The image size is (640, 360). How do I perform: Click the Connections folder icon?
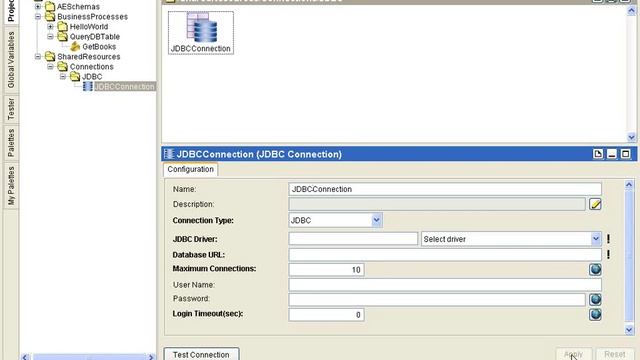[62, 67]
